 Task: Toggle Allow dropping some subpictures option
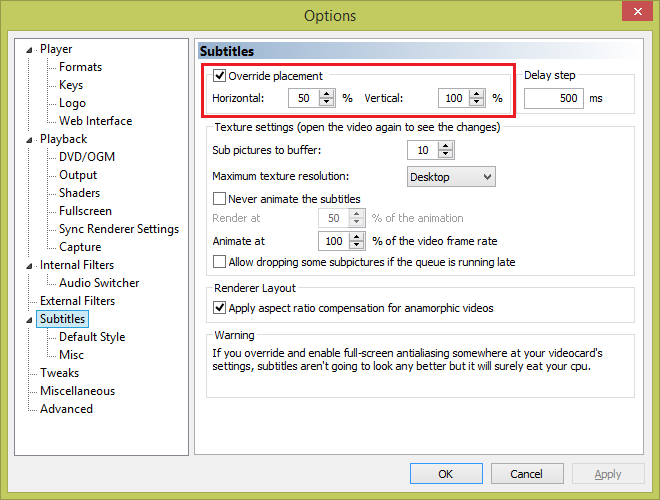(220, 262)
